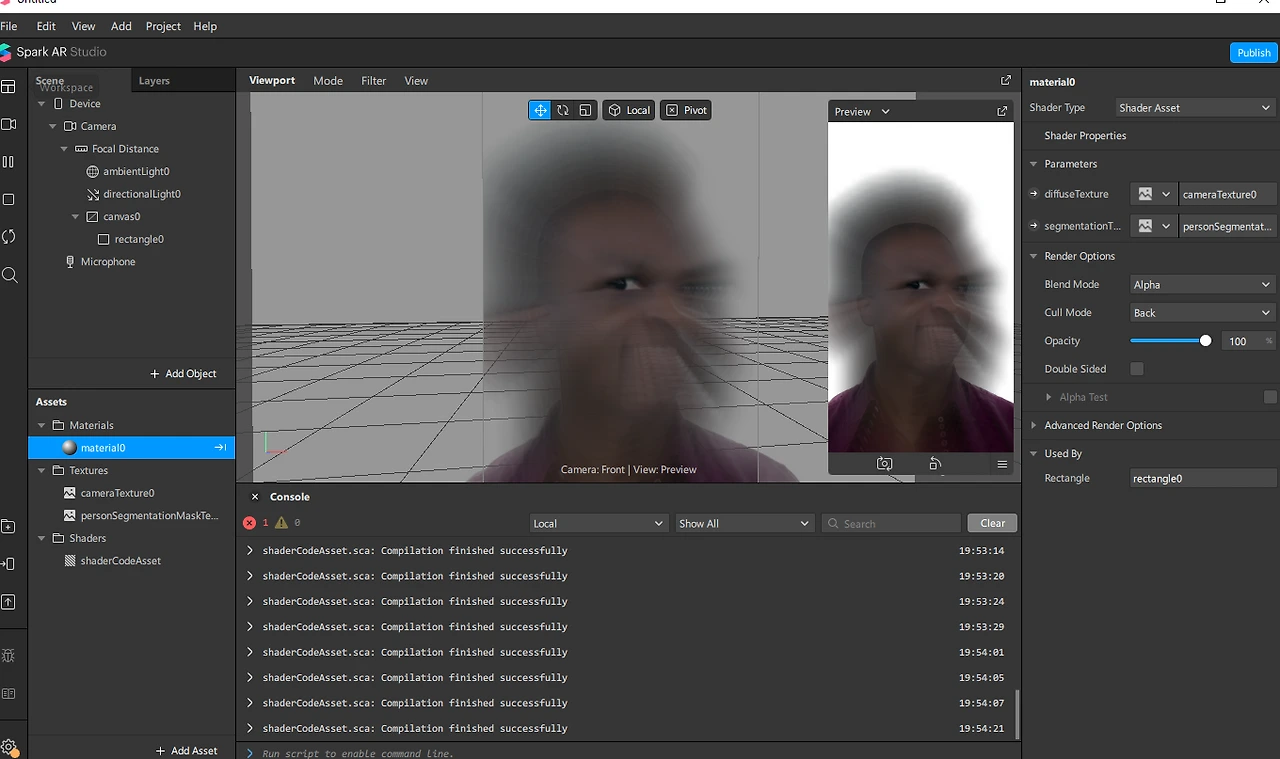Open the console Show All filter dropdown
This screenshot has width=1280, height=759.
744,523
